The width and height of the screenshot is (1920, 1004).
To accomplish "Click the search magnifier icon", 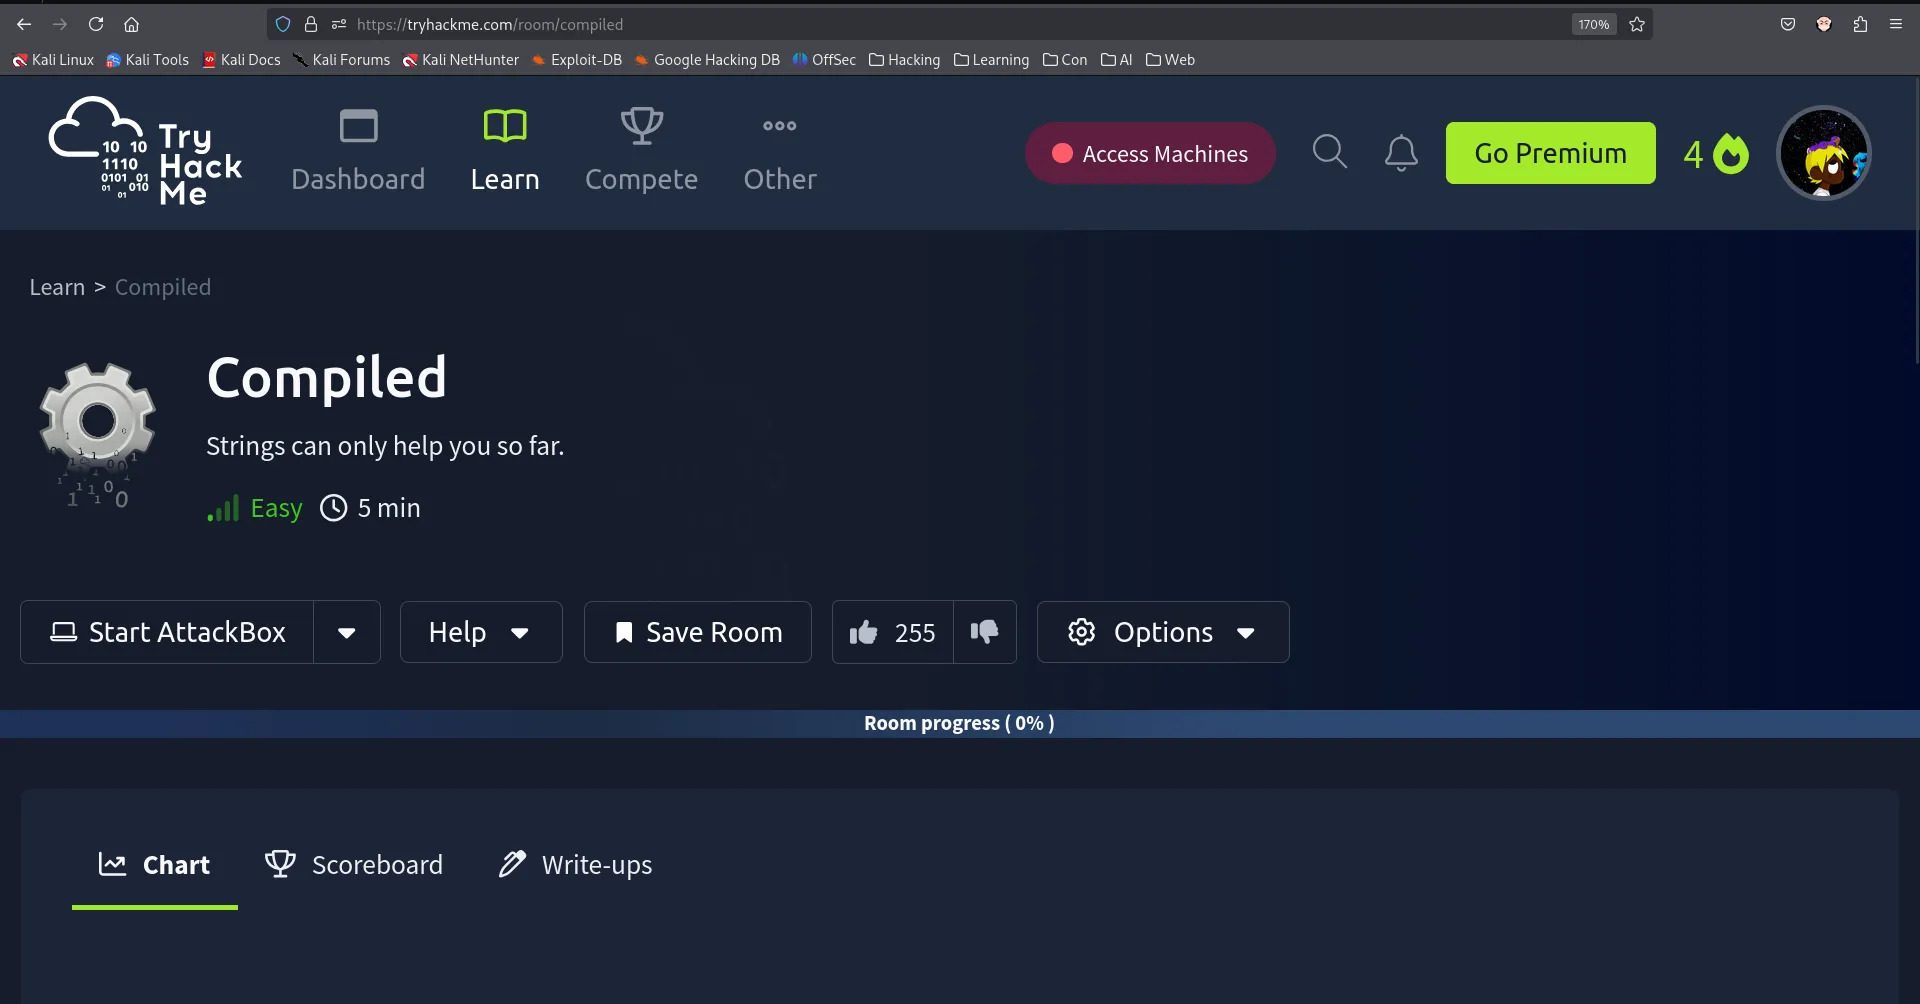I will [x=1329, y=153].
